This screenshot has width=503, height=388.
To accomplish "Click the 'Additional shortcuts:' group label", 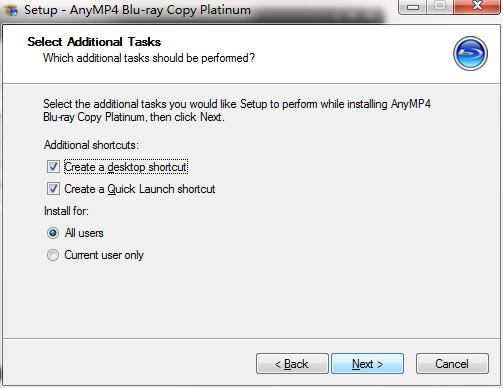I will click(91, 145).
